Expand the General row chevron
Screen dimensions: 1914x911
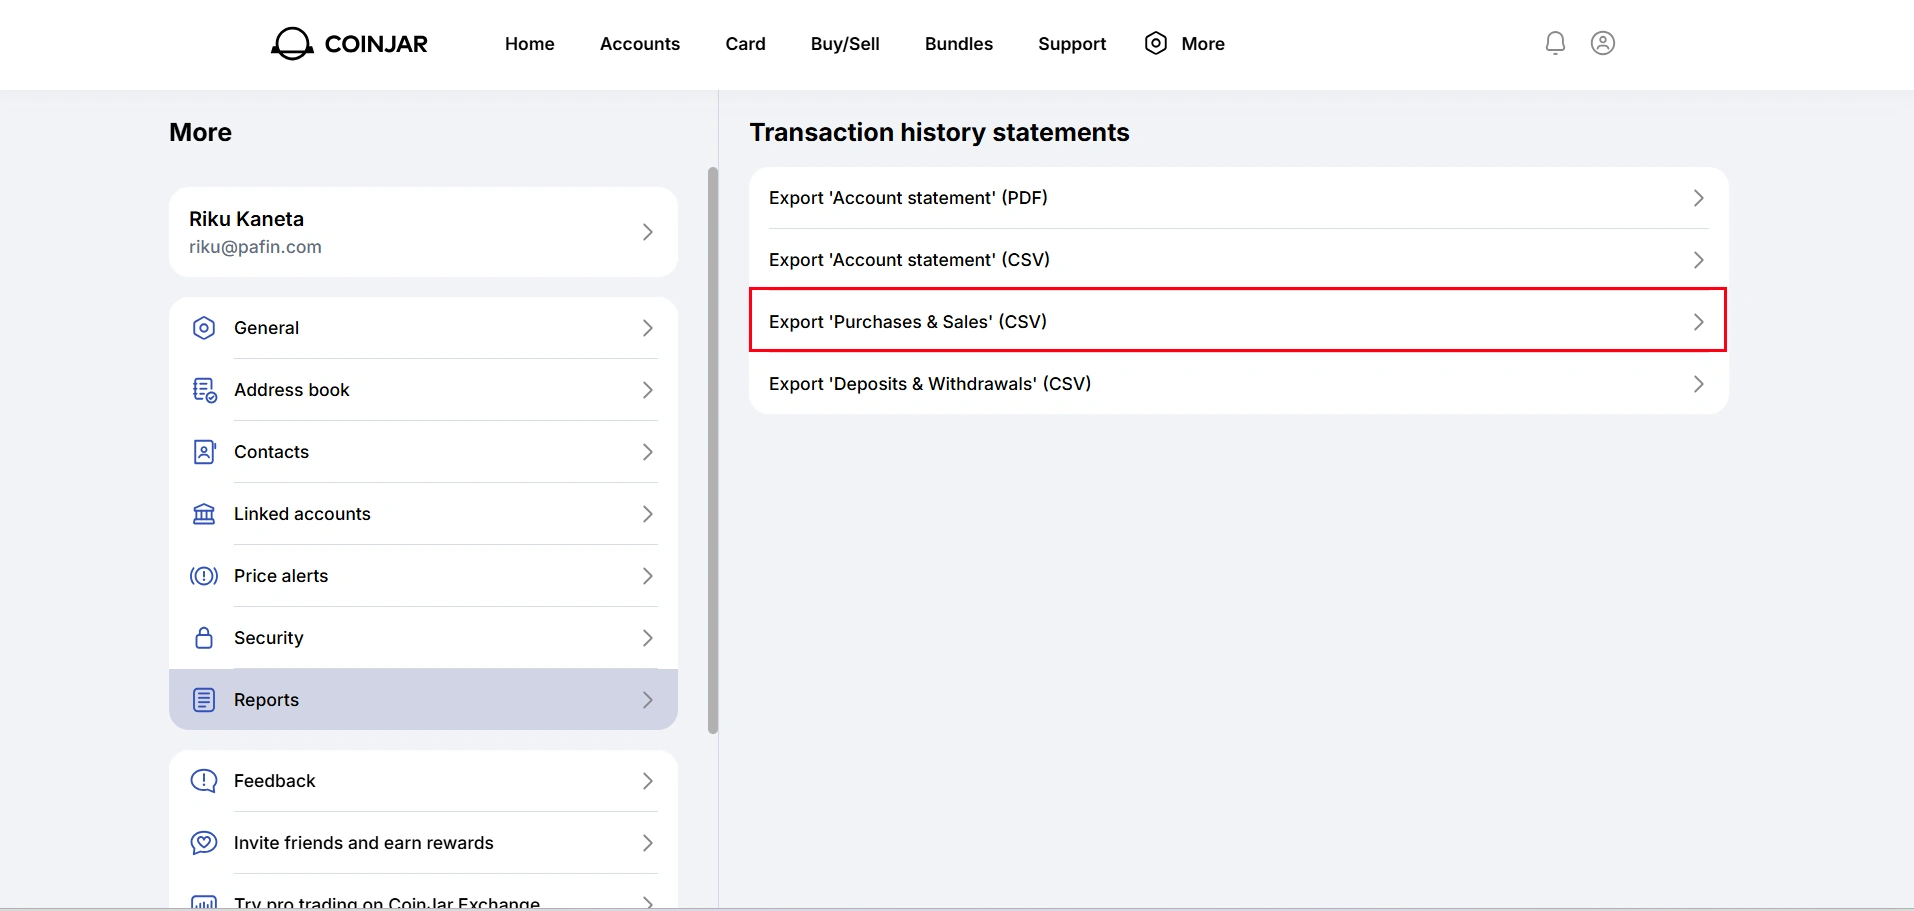tap(648, 328)
